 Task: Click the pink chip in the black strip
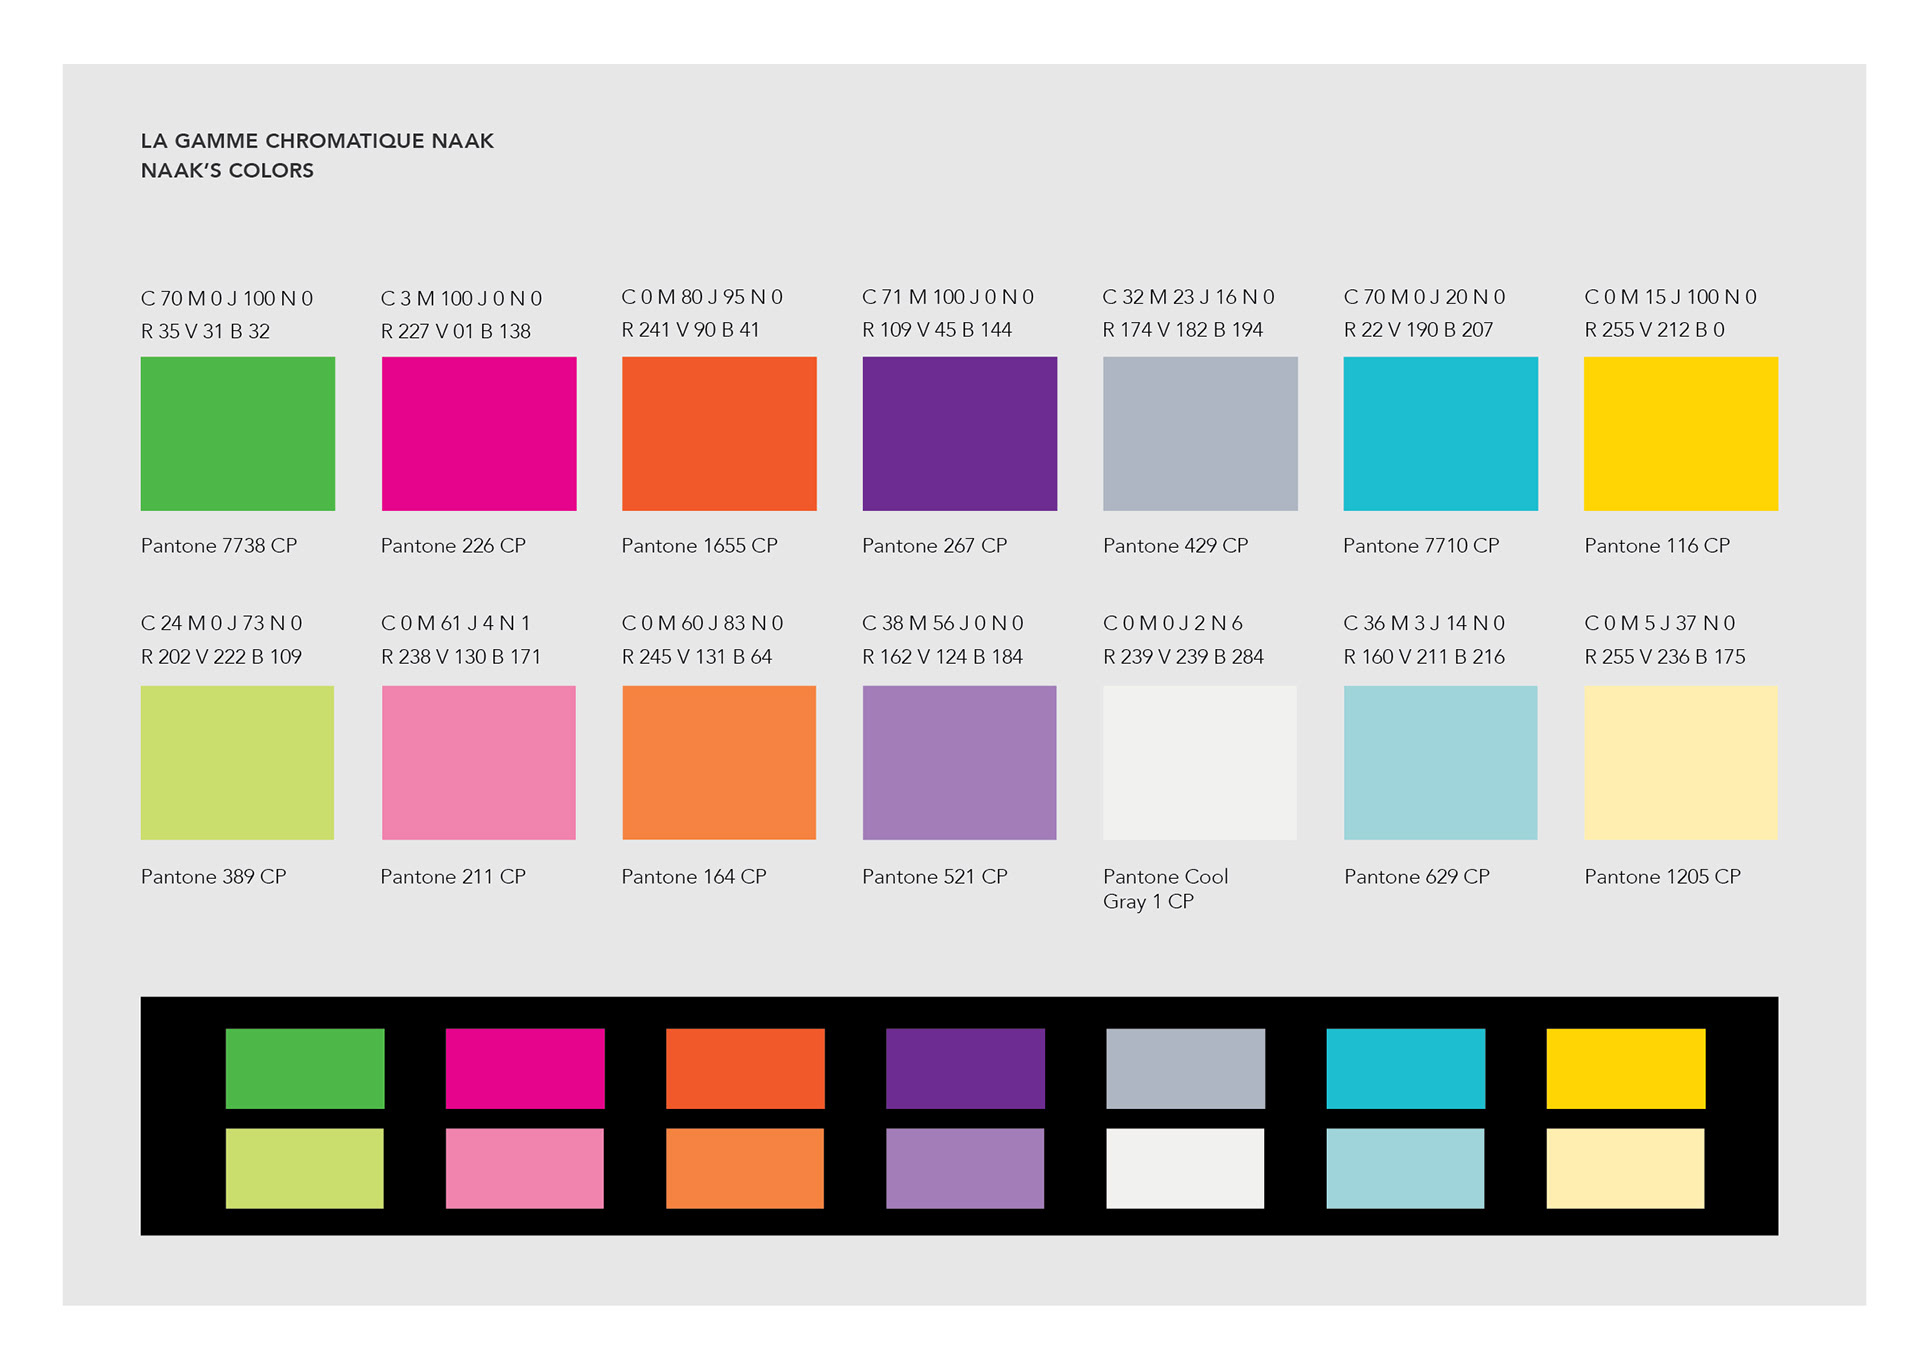pyautogui.click(x=525, y=1169)
